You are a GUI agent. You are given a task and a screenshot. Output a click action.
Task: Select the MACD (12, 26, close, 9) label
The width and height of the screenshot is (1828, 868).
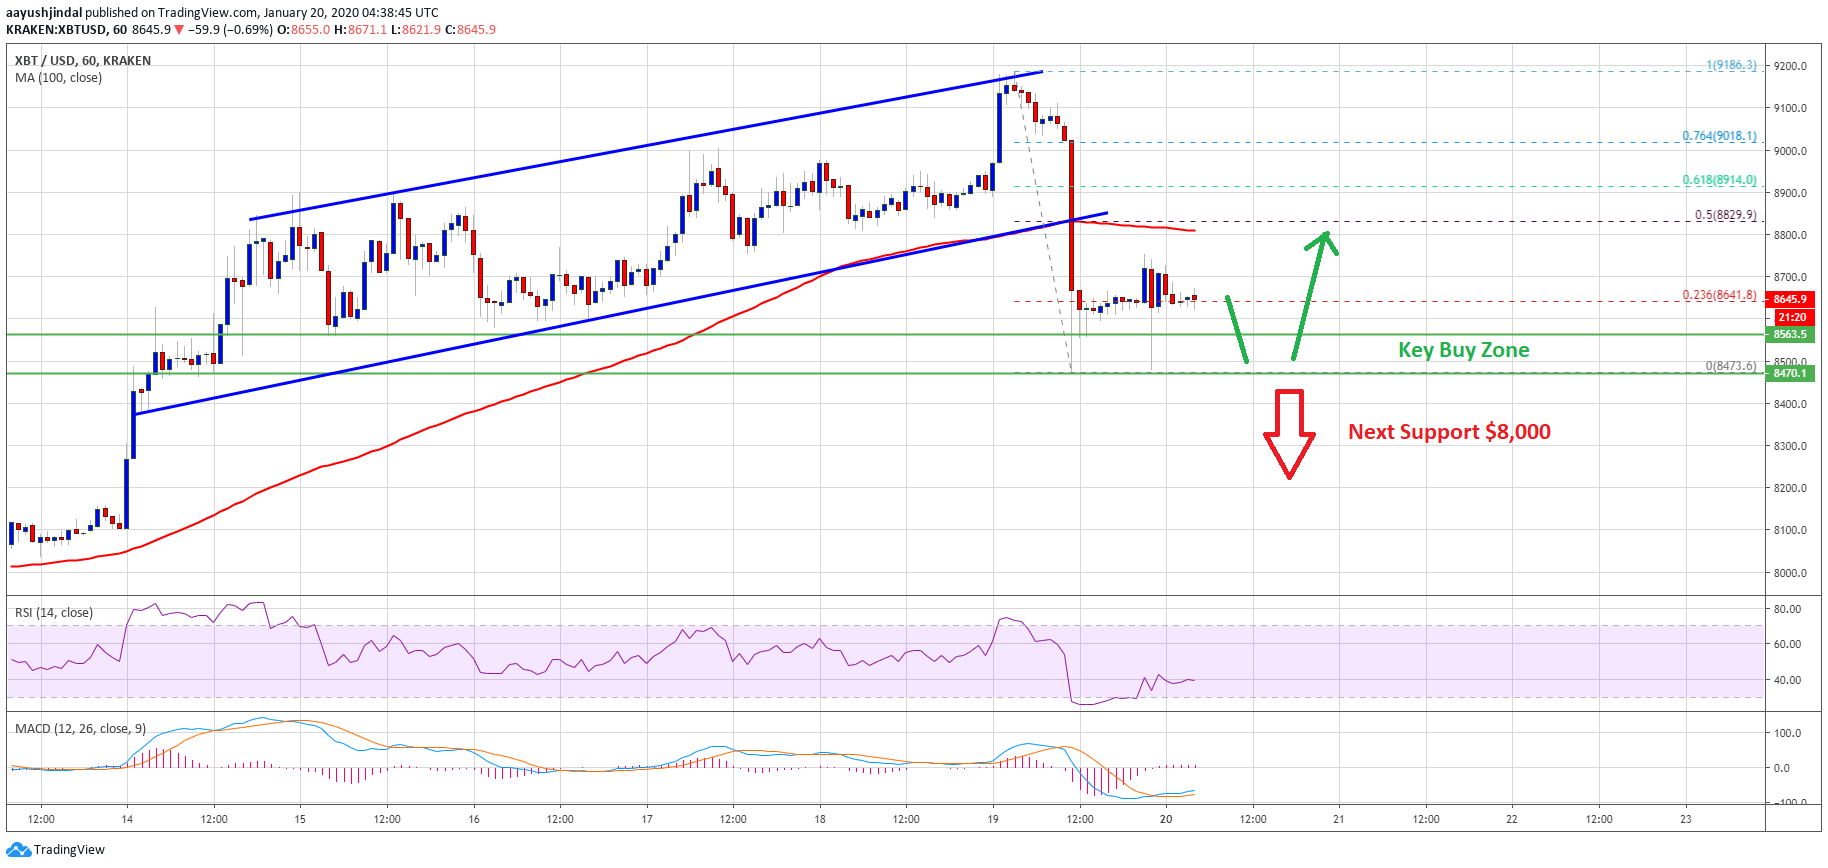point(80,729)
